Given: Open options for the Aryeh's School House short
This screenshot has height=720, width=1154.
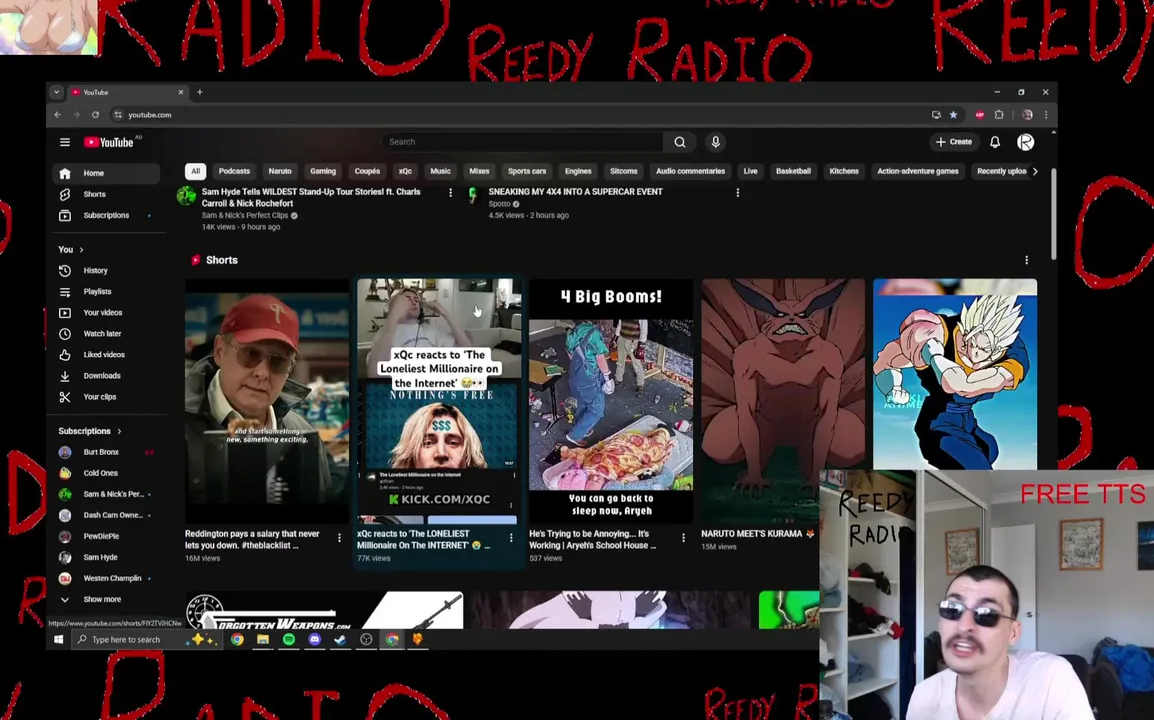Looking at the screenshot, I should pyautogui.click(x=684, y=538).
